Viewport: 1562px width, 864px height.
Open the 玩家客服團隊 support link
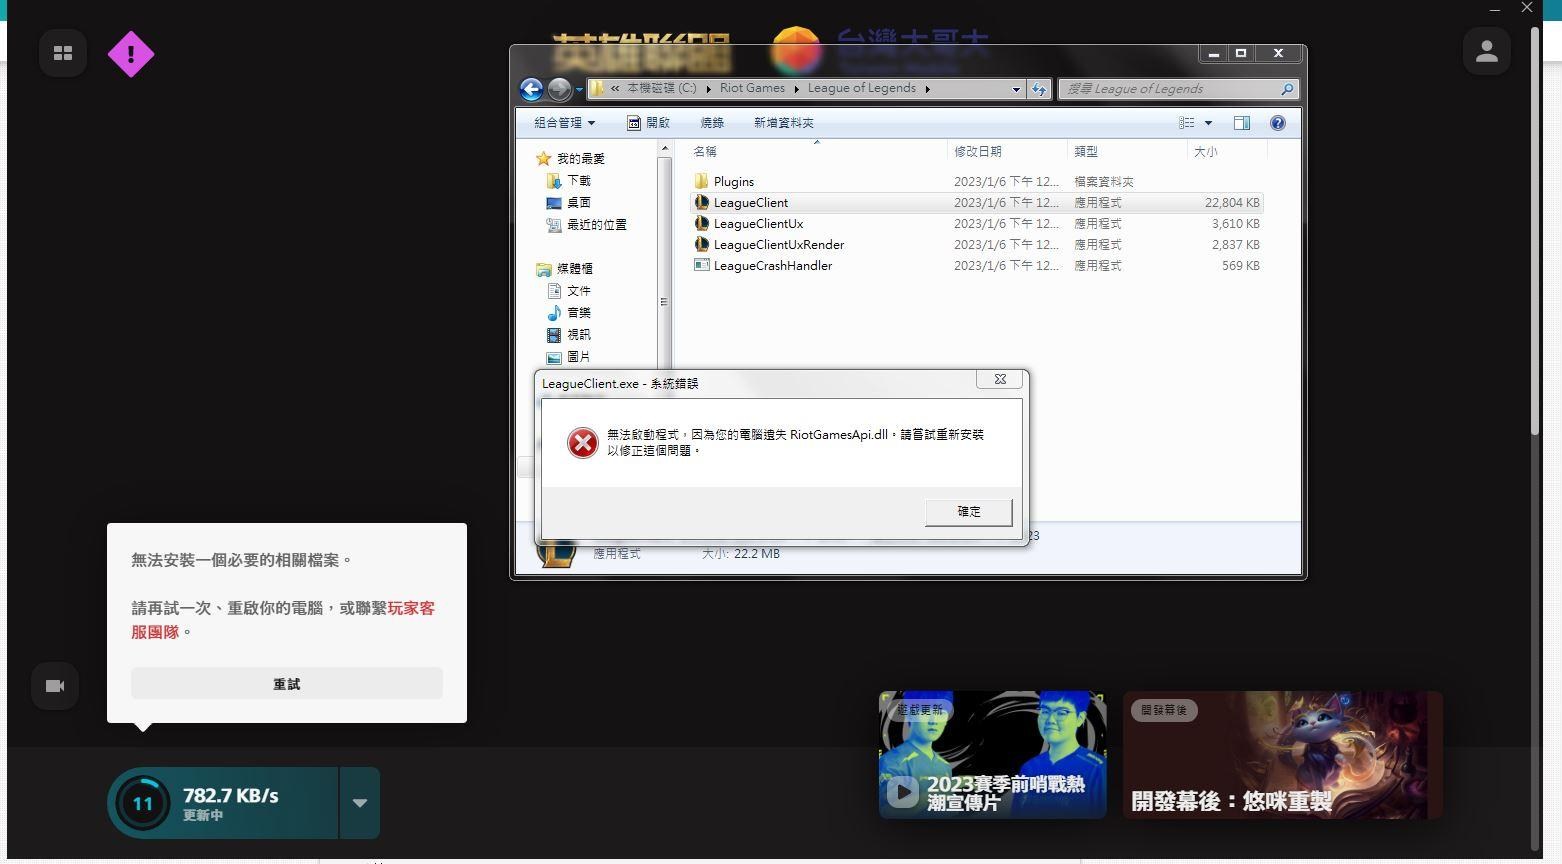click(283, 620)
